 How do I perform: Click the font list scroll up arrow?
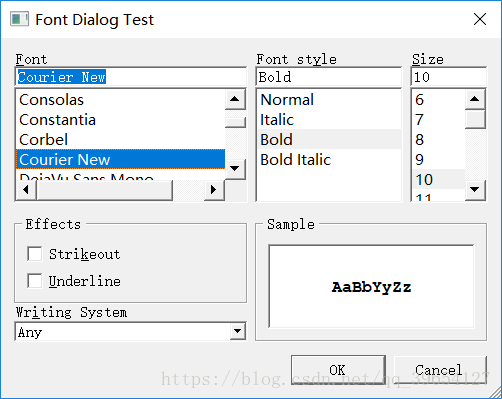(235, 99)
